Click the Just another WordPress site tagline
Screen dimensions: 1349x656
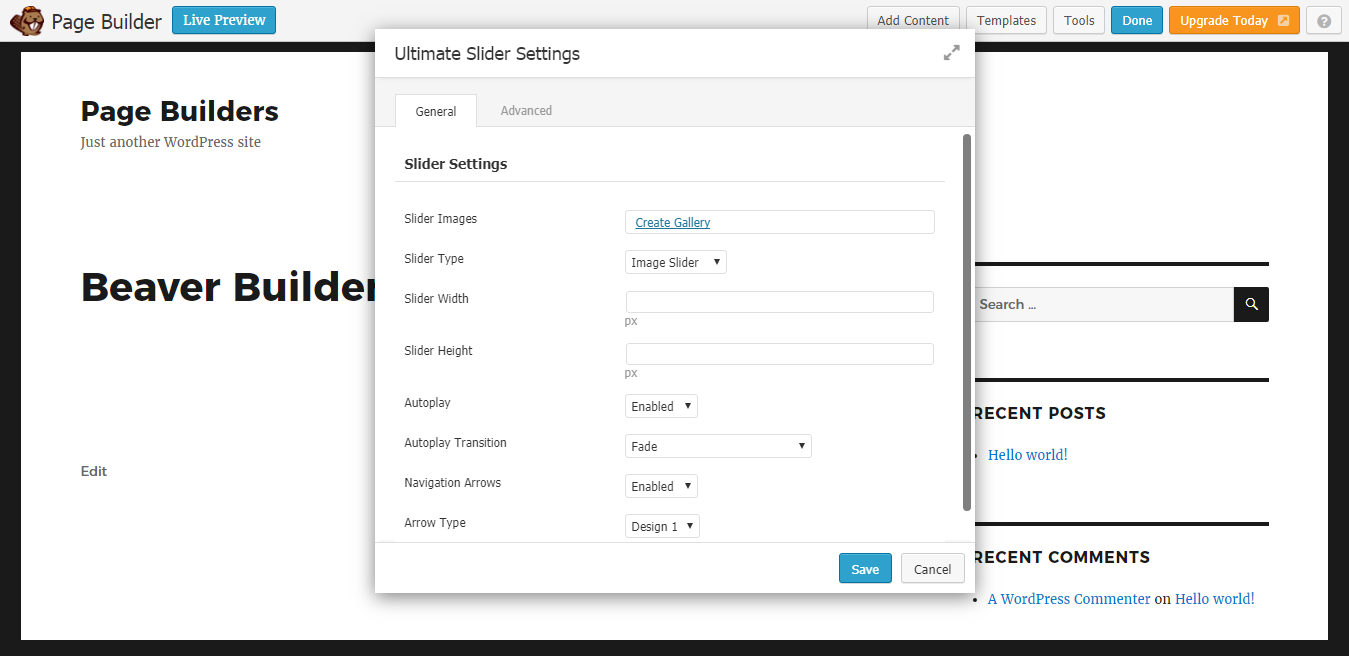pos(171,142)
